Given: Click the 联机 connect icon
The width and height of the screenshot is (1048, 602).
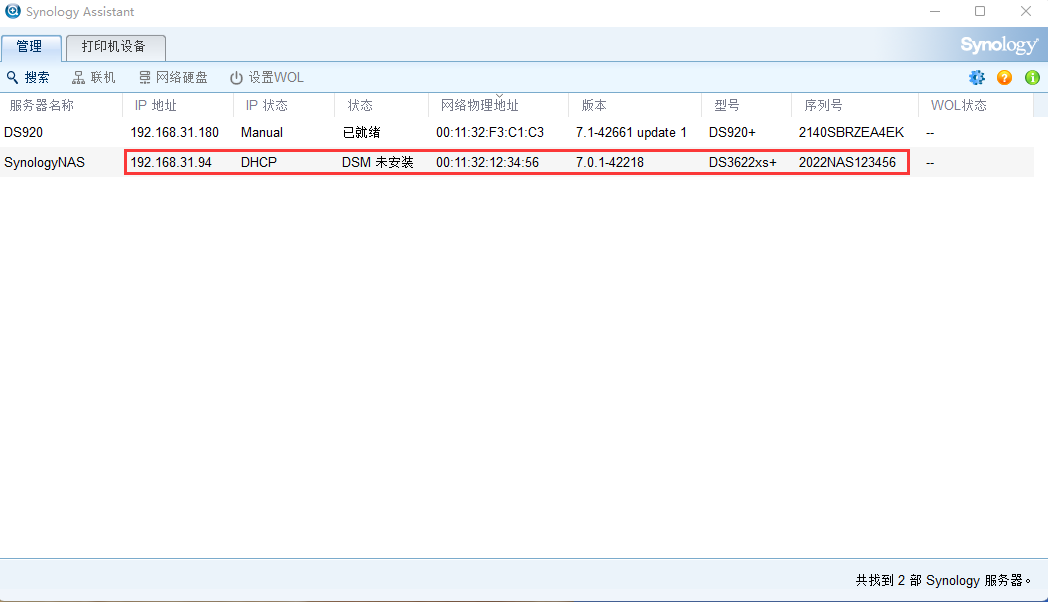Looking at the screenshot, I should [79, 78].
